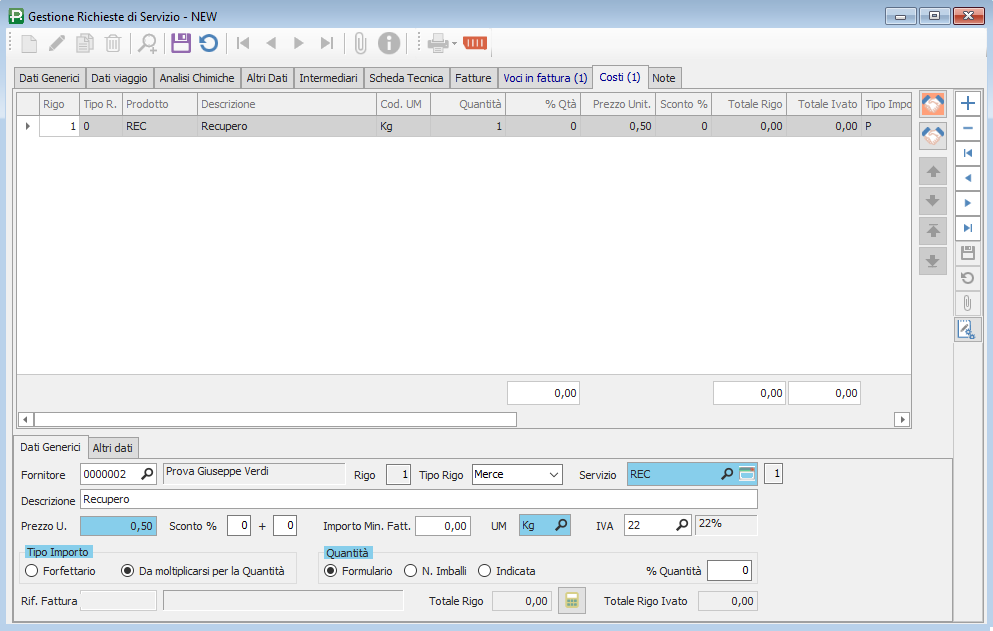Screen dimensions: 993x631
Task: Expand the Tipo Rigo dropdown
Action: (553, 475)
